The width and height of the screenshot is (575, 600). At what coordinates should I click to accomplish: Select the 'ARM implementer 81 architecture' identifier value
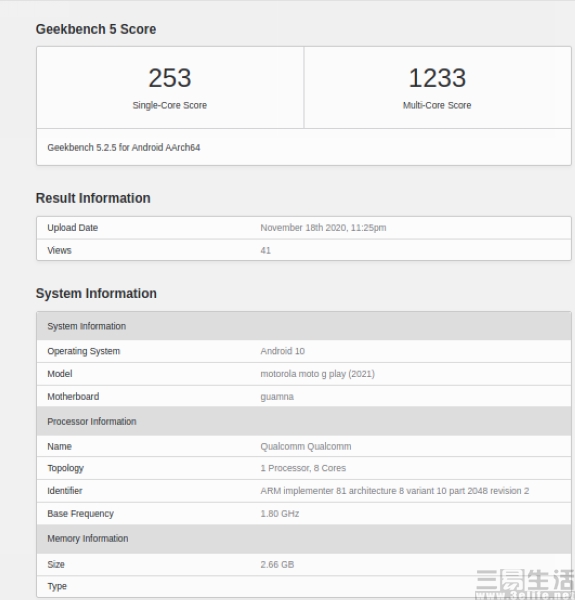pos(394,491)
